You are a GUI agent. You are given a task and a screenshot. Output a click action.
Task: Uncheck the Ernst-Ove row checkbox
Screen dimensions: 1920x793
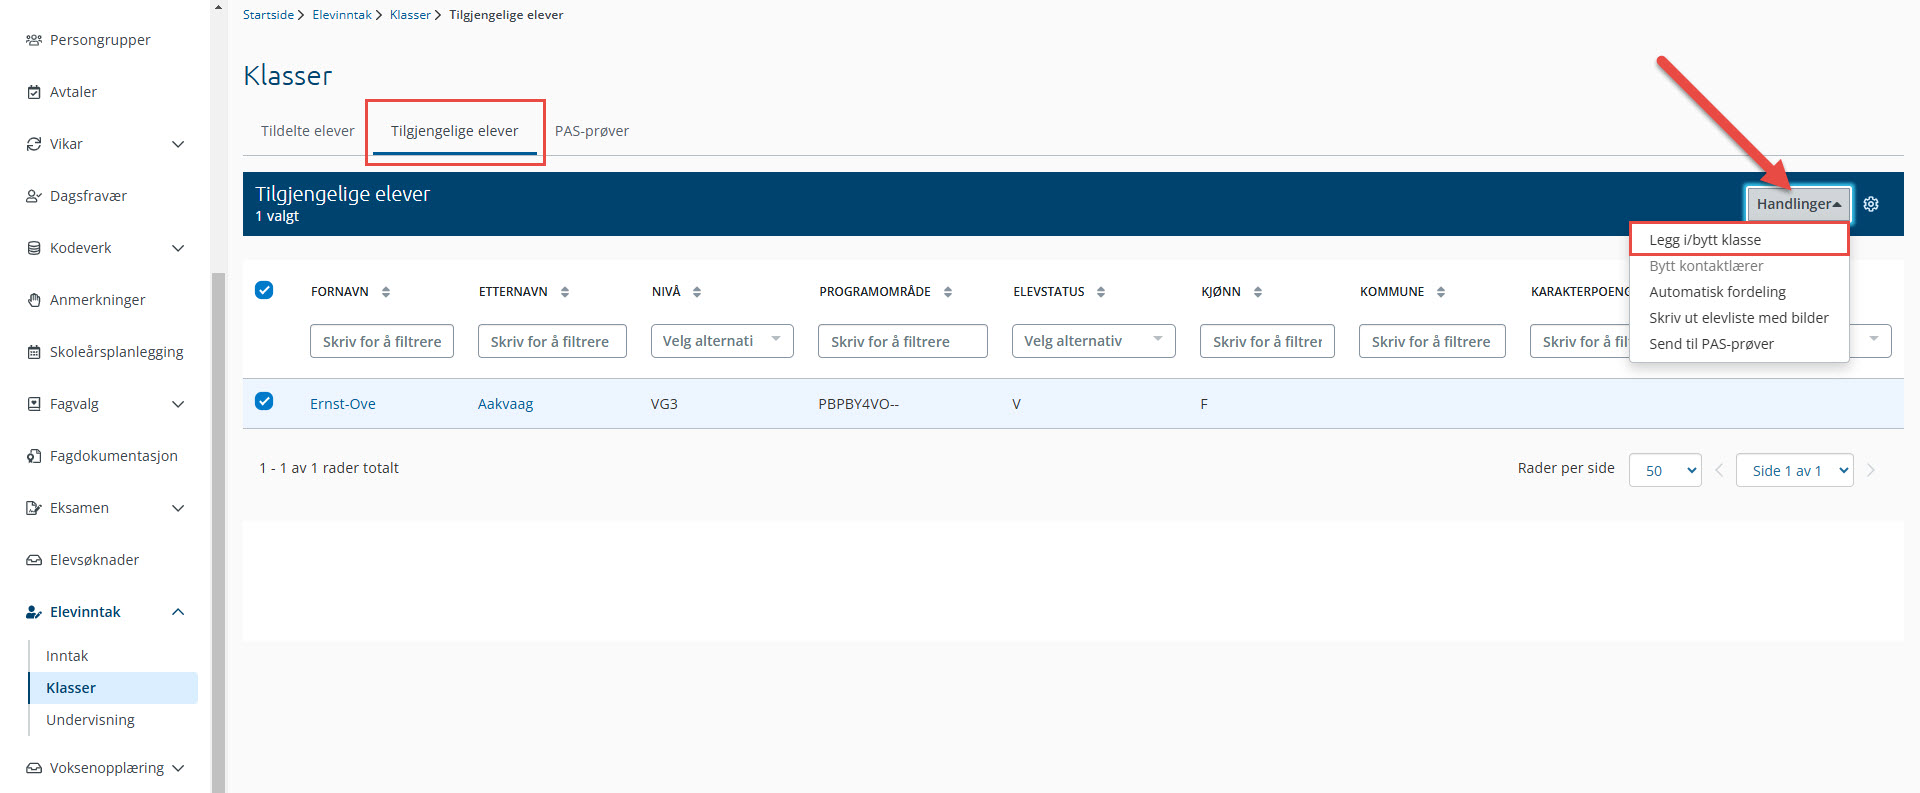click(x=264, y=401)
